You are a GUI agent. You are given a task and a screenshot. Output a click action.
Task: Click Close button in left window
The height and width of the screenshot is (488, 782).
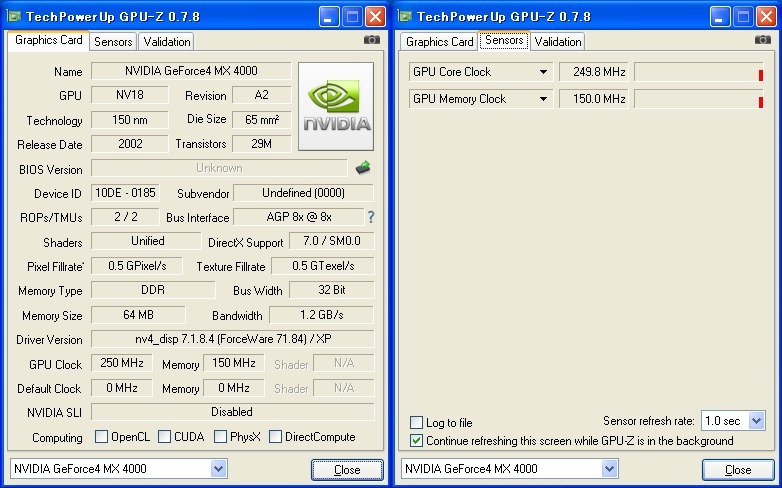coord(347,470)
